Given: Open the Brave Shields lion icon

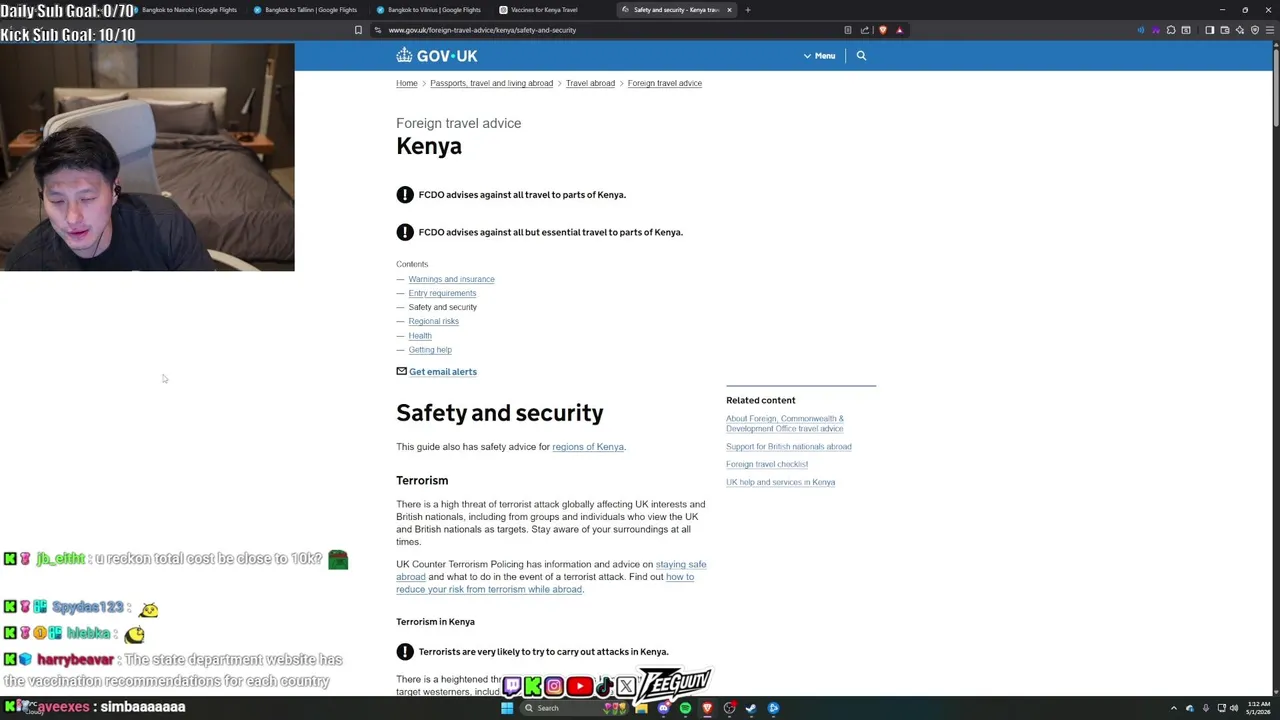Looking at the screenshot, I should 882,30.
